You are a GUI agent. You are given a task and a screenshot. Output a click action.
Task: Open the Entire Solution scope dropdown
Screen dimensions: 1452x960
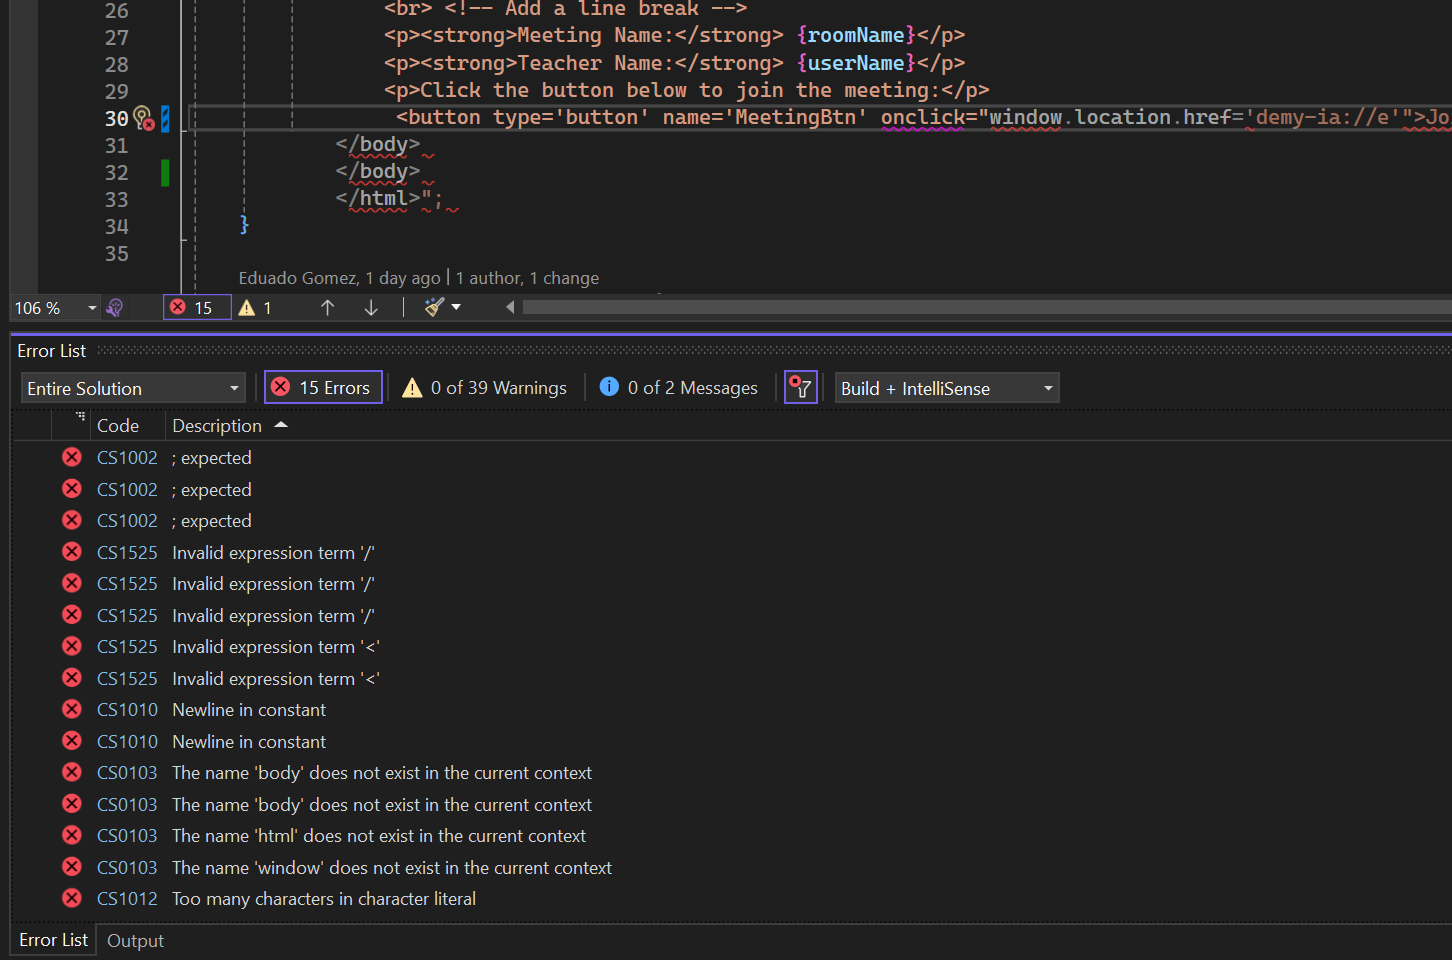(x=133, y=388)
